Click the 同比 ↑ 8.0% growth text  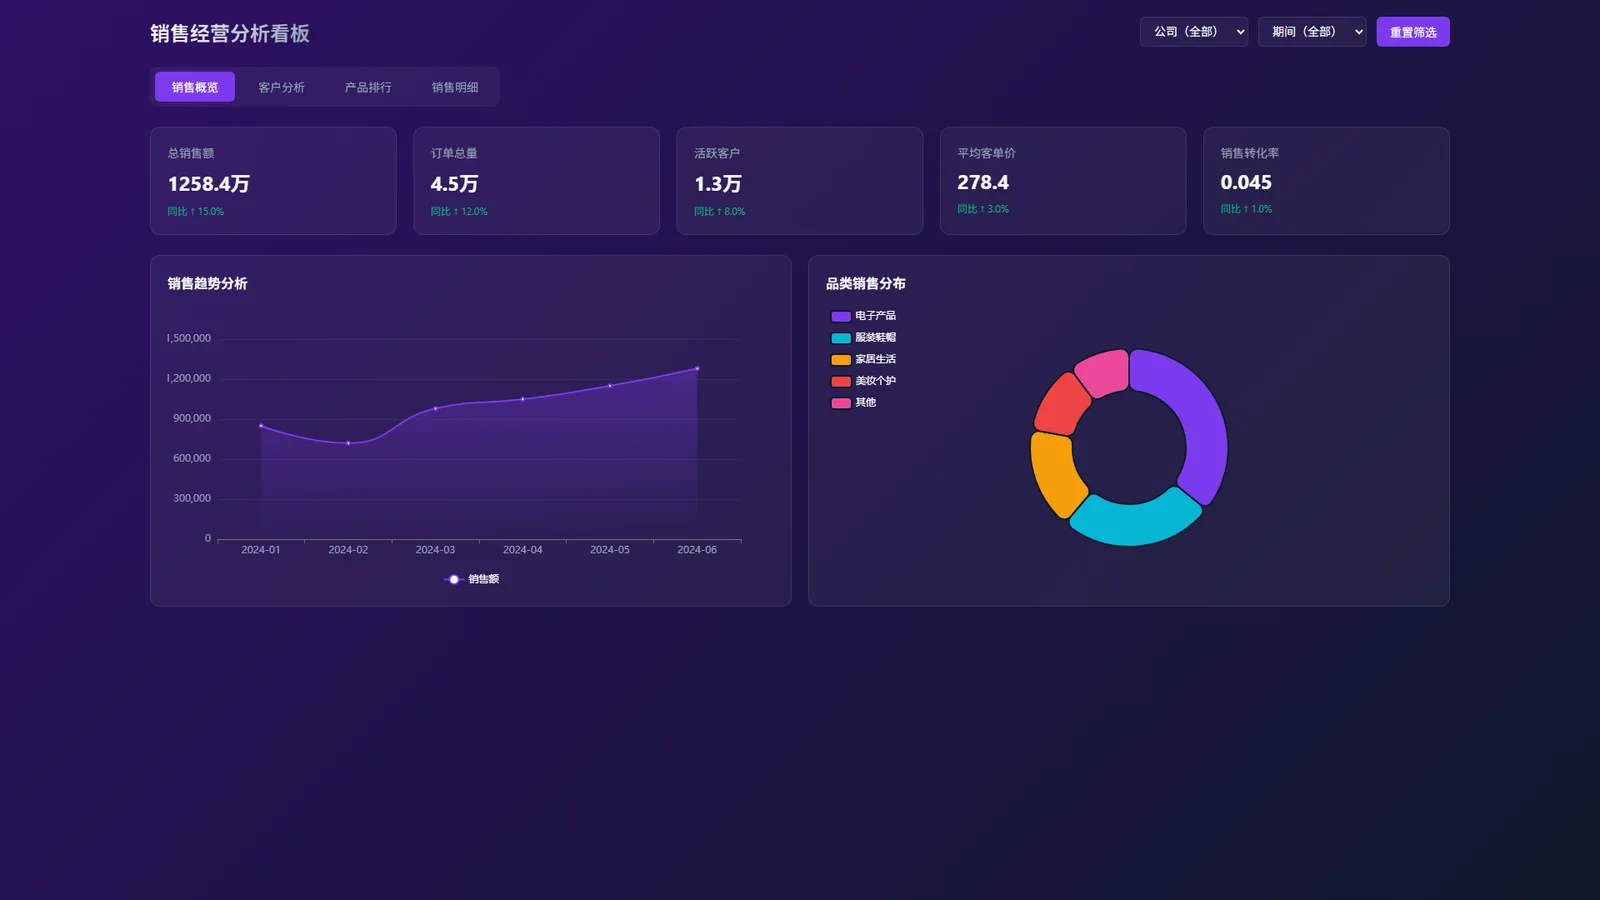(x=720, y=212)
